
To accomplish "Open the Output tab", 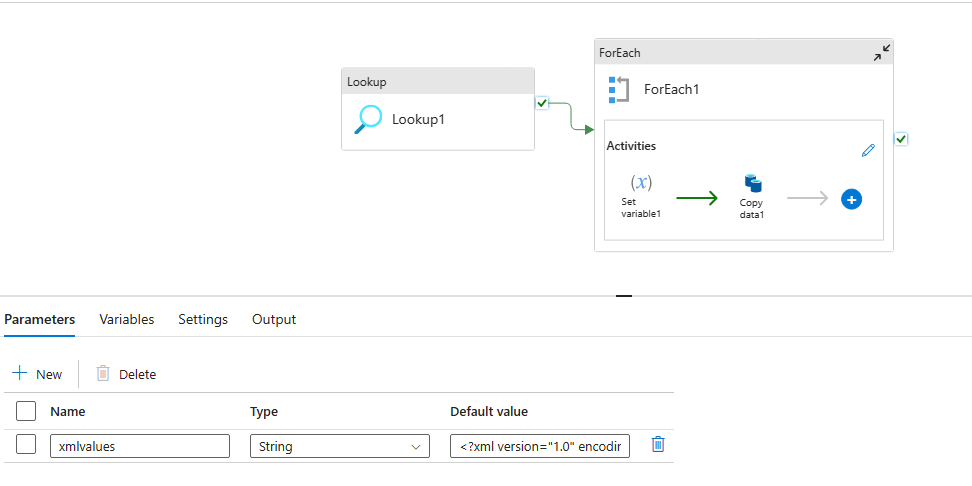I will (x=274, y=319).
